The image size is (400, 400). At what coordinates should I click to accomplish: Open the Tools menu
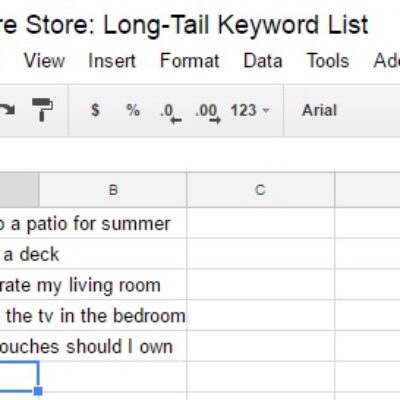[x=328, y=61]
